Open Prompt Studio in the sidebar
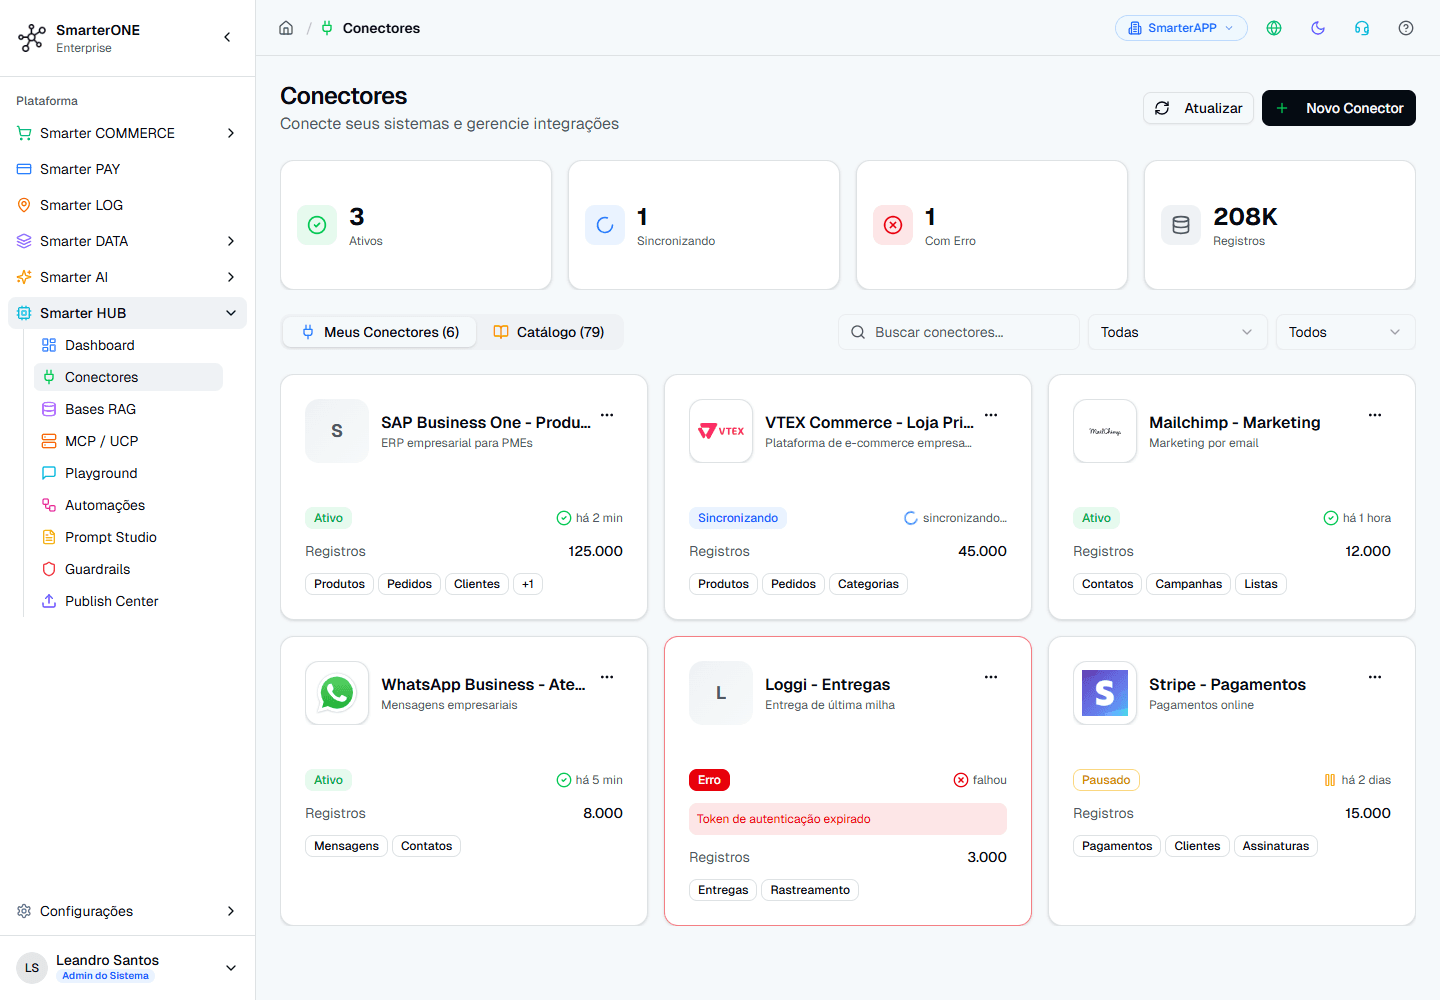Image resolution: width=1440 pixels, height=1000 pixels. [128, 537]
